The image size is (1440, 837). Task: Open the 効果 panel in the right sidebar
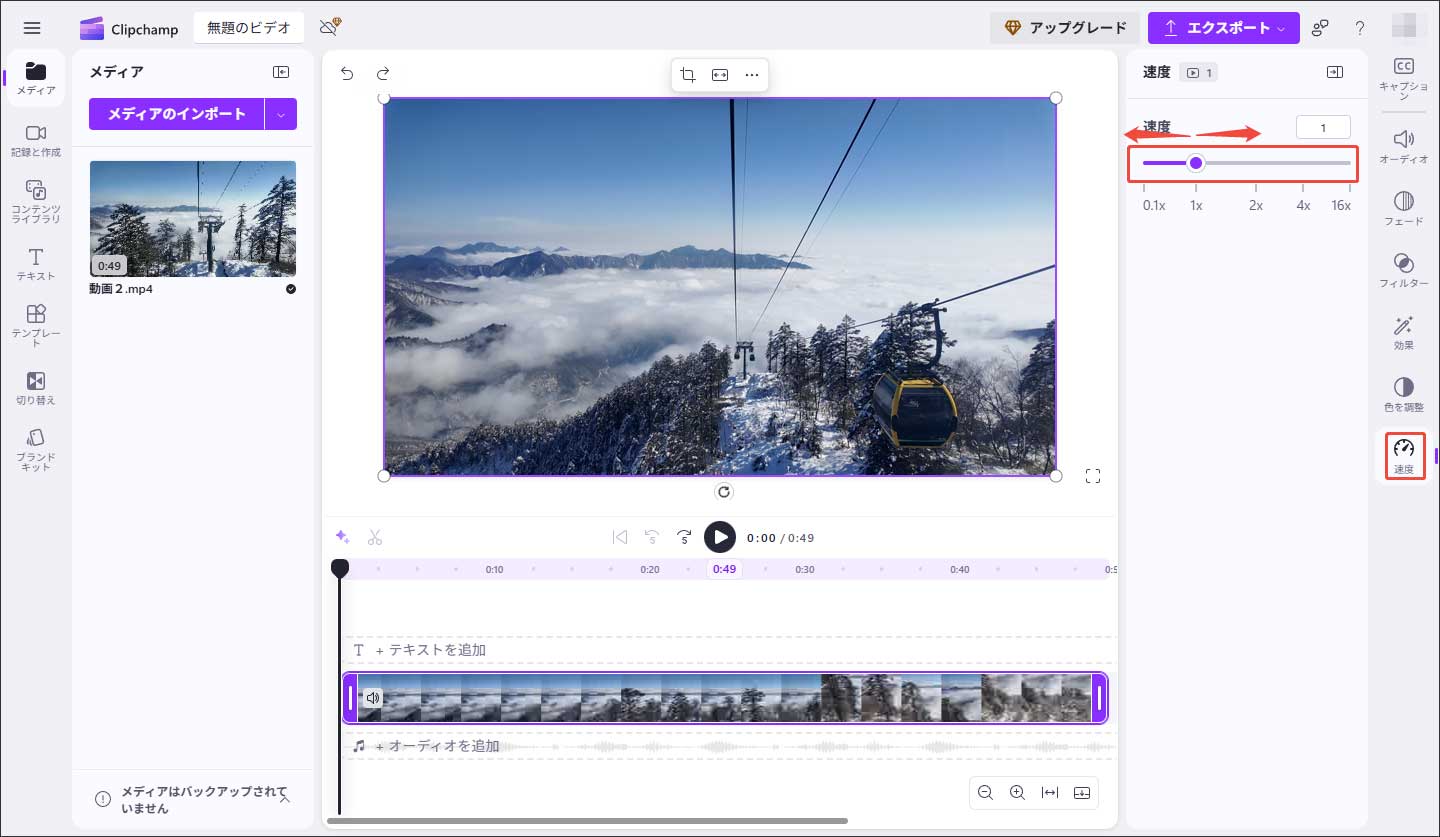(x=1404, y=330)
